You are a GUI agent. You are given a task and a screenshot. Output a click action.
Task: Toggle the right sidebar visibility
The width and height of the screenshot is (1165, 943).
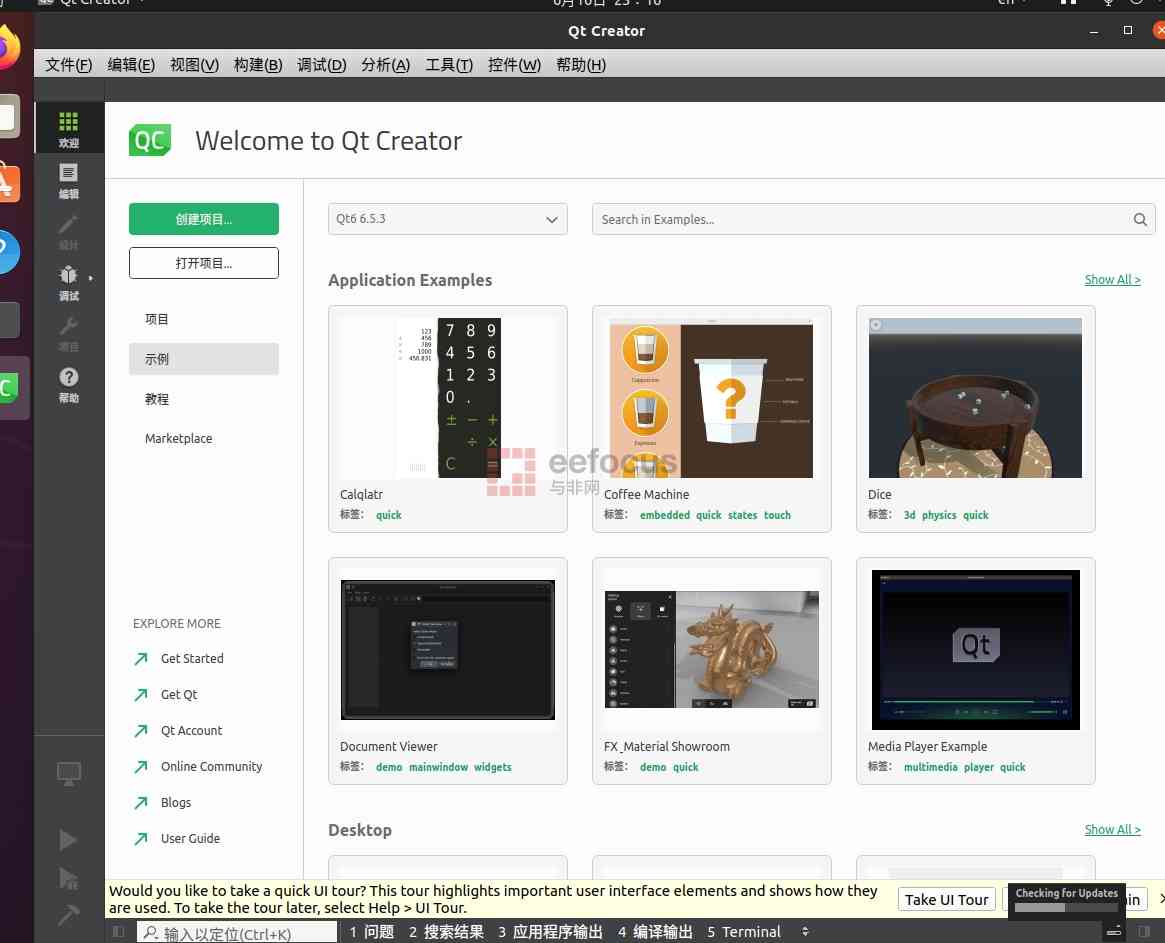(x=1144, y=932)
